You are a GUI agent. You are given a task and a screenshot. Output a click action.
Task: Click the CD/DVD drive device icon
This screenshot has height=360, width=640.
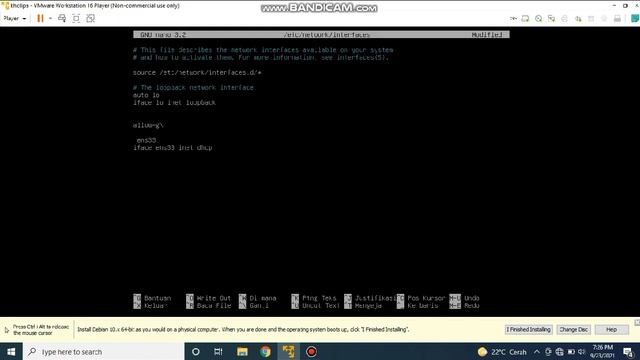coord(538,18)
